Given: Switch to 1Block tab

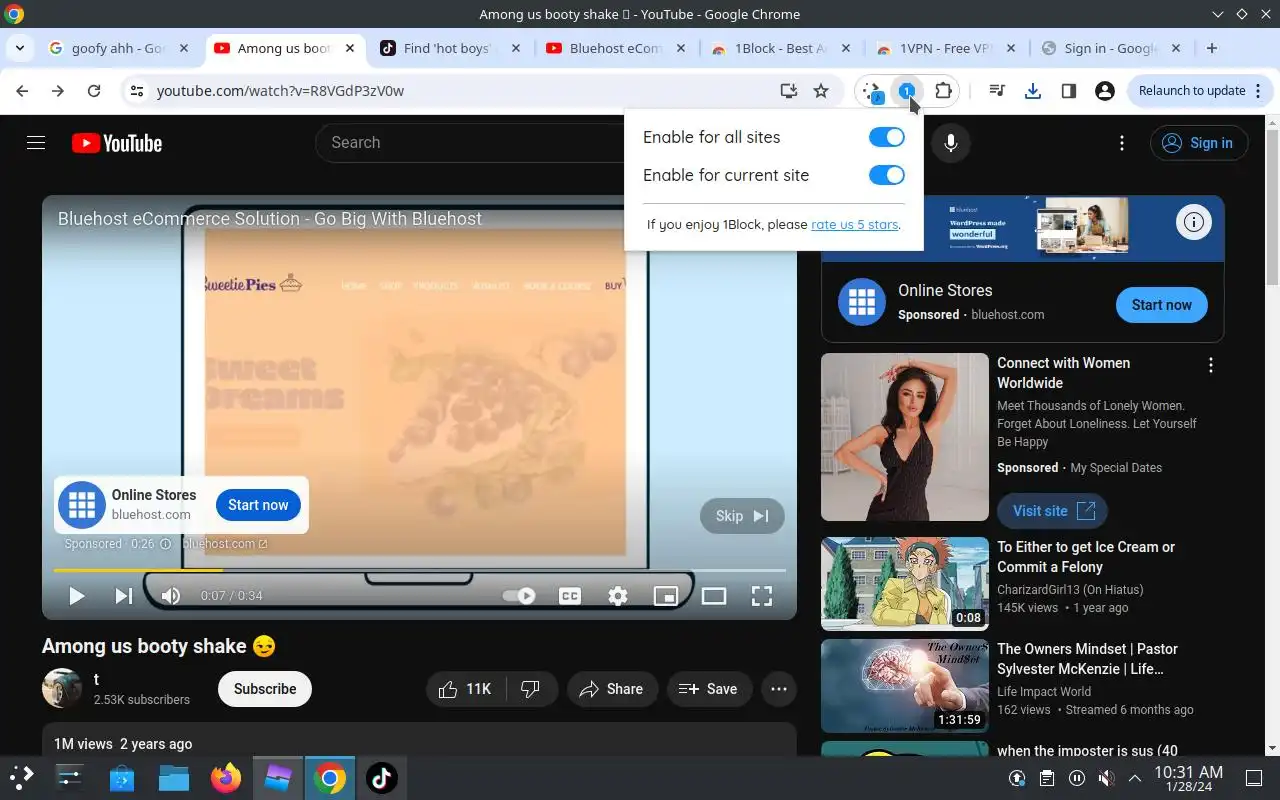Looking at the screenshot, I should 781,48.
